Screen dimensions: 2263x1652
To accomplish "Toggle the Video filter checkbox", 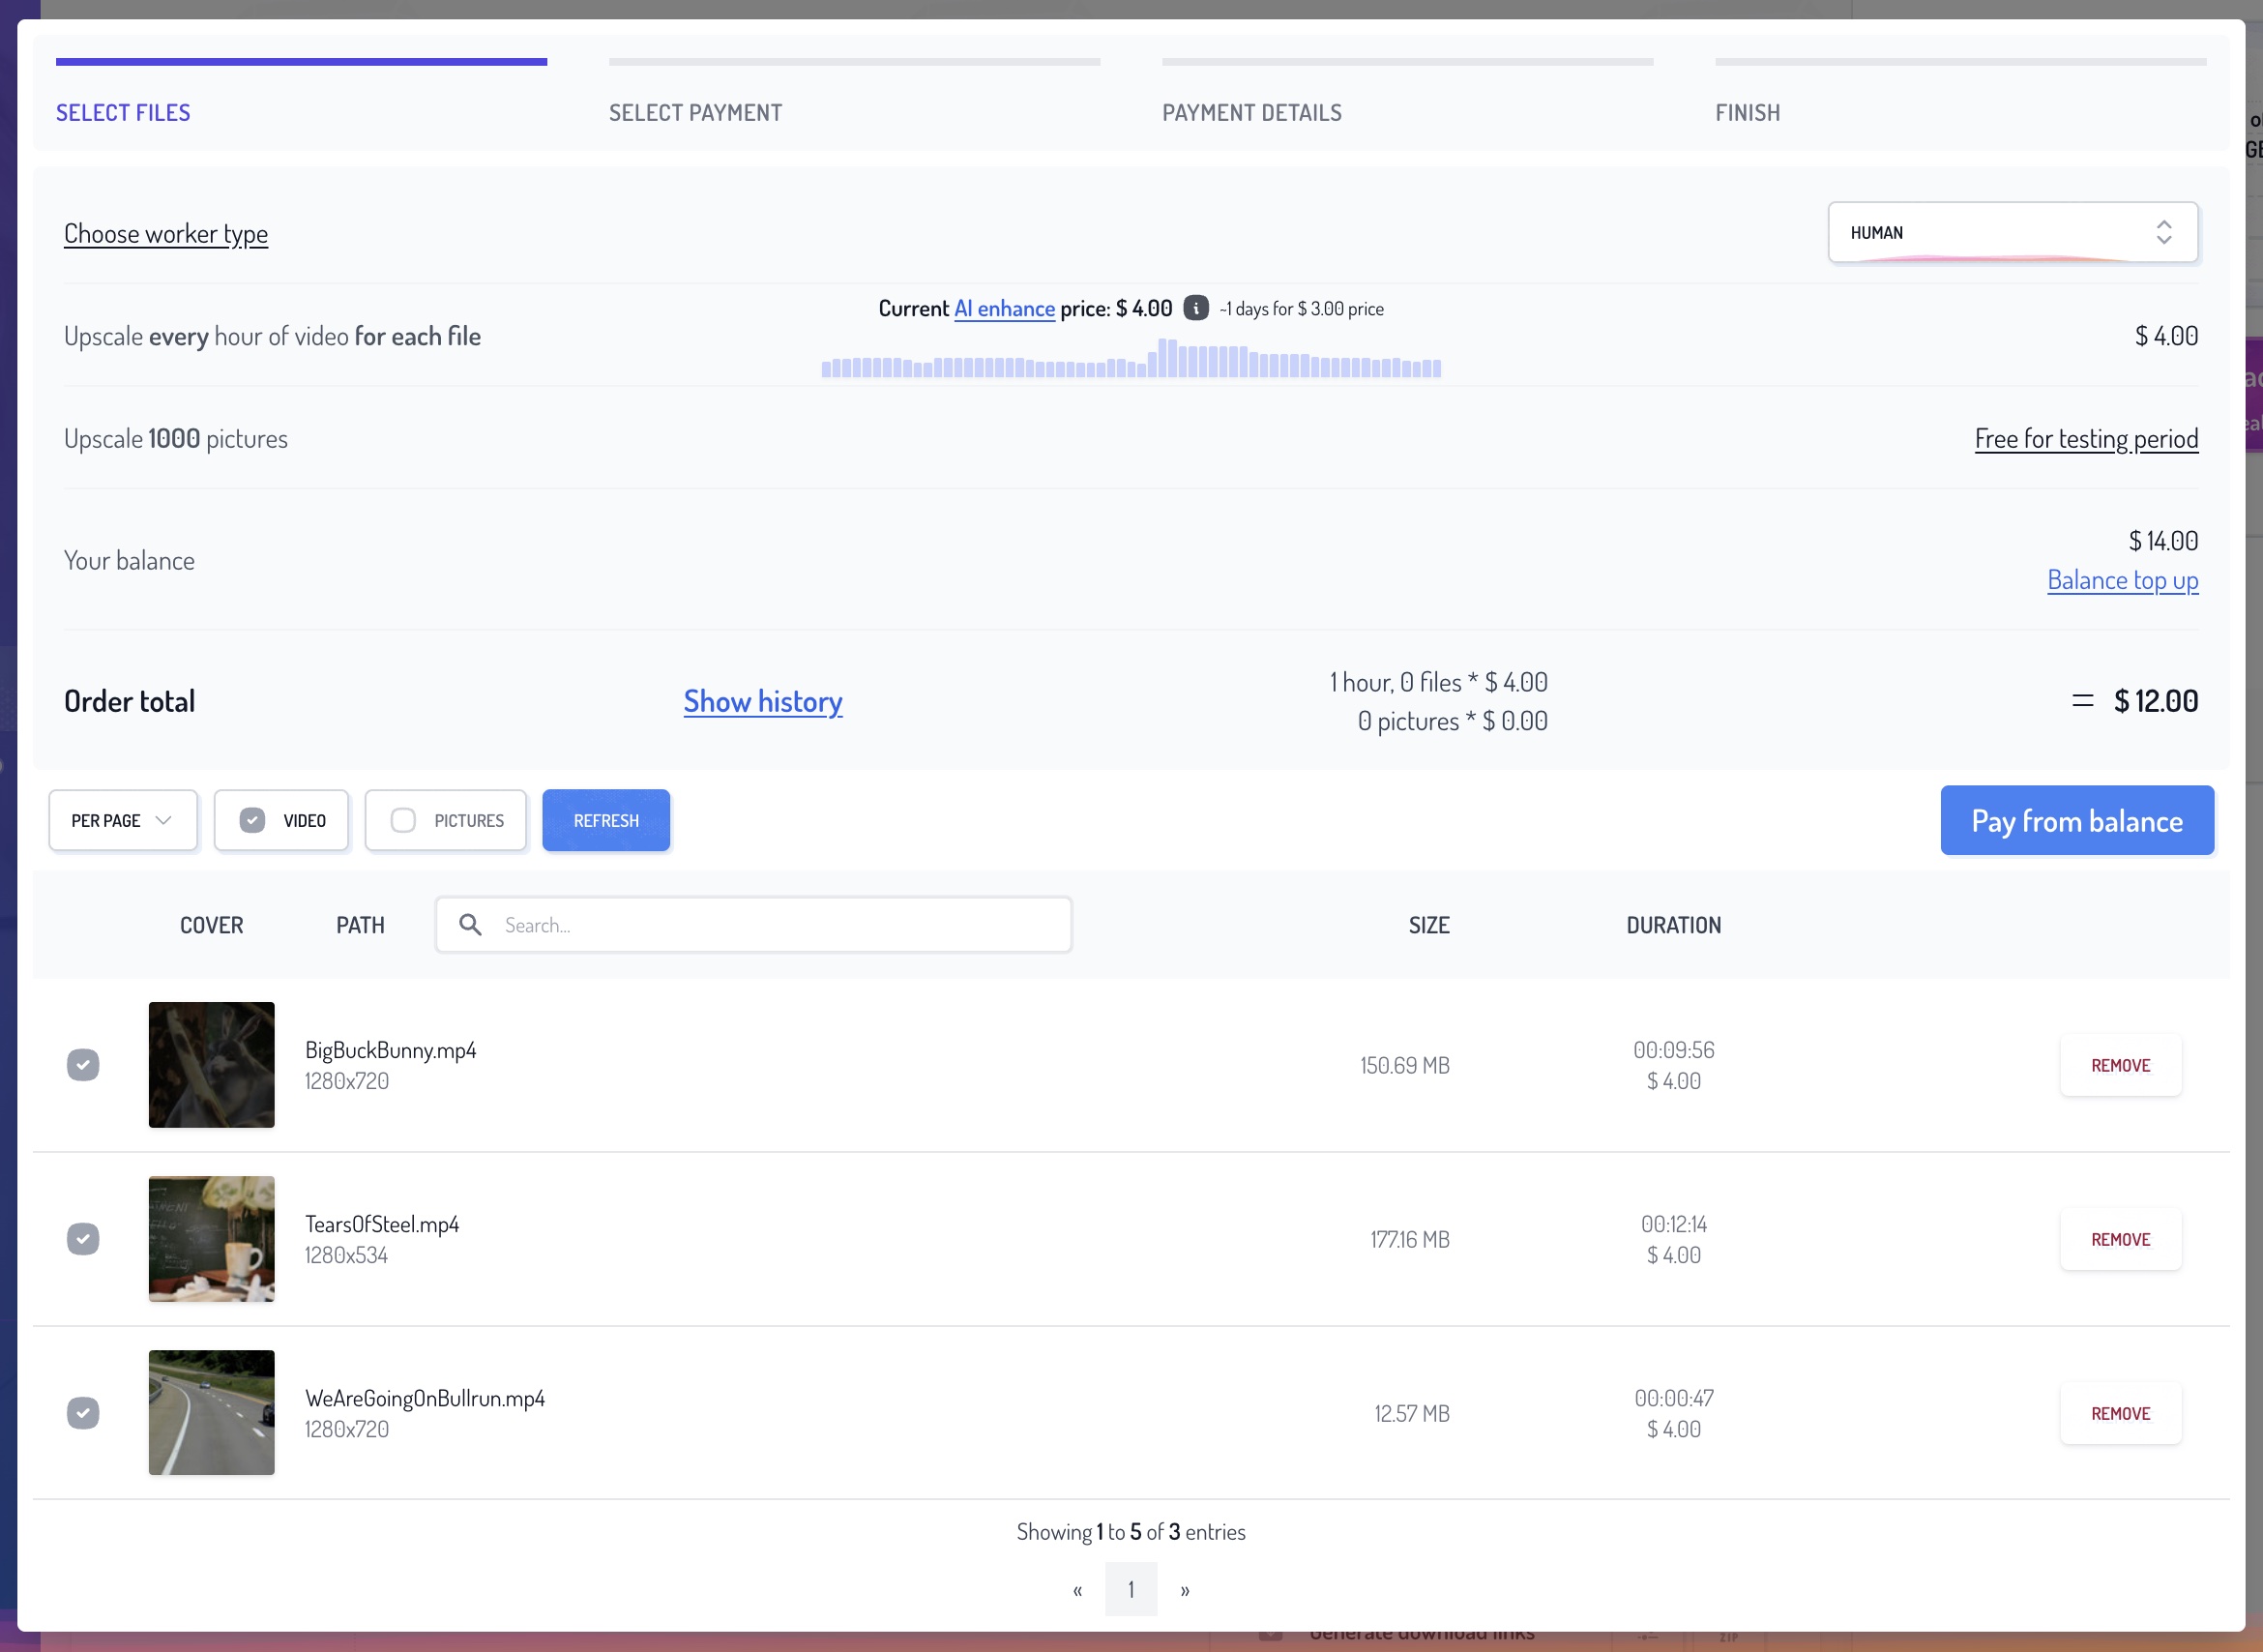I will pyautogui.click(x=252, y=820).
